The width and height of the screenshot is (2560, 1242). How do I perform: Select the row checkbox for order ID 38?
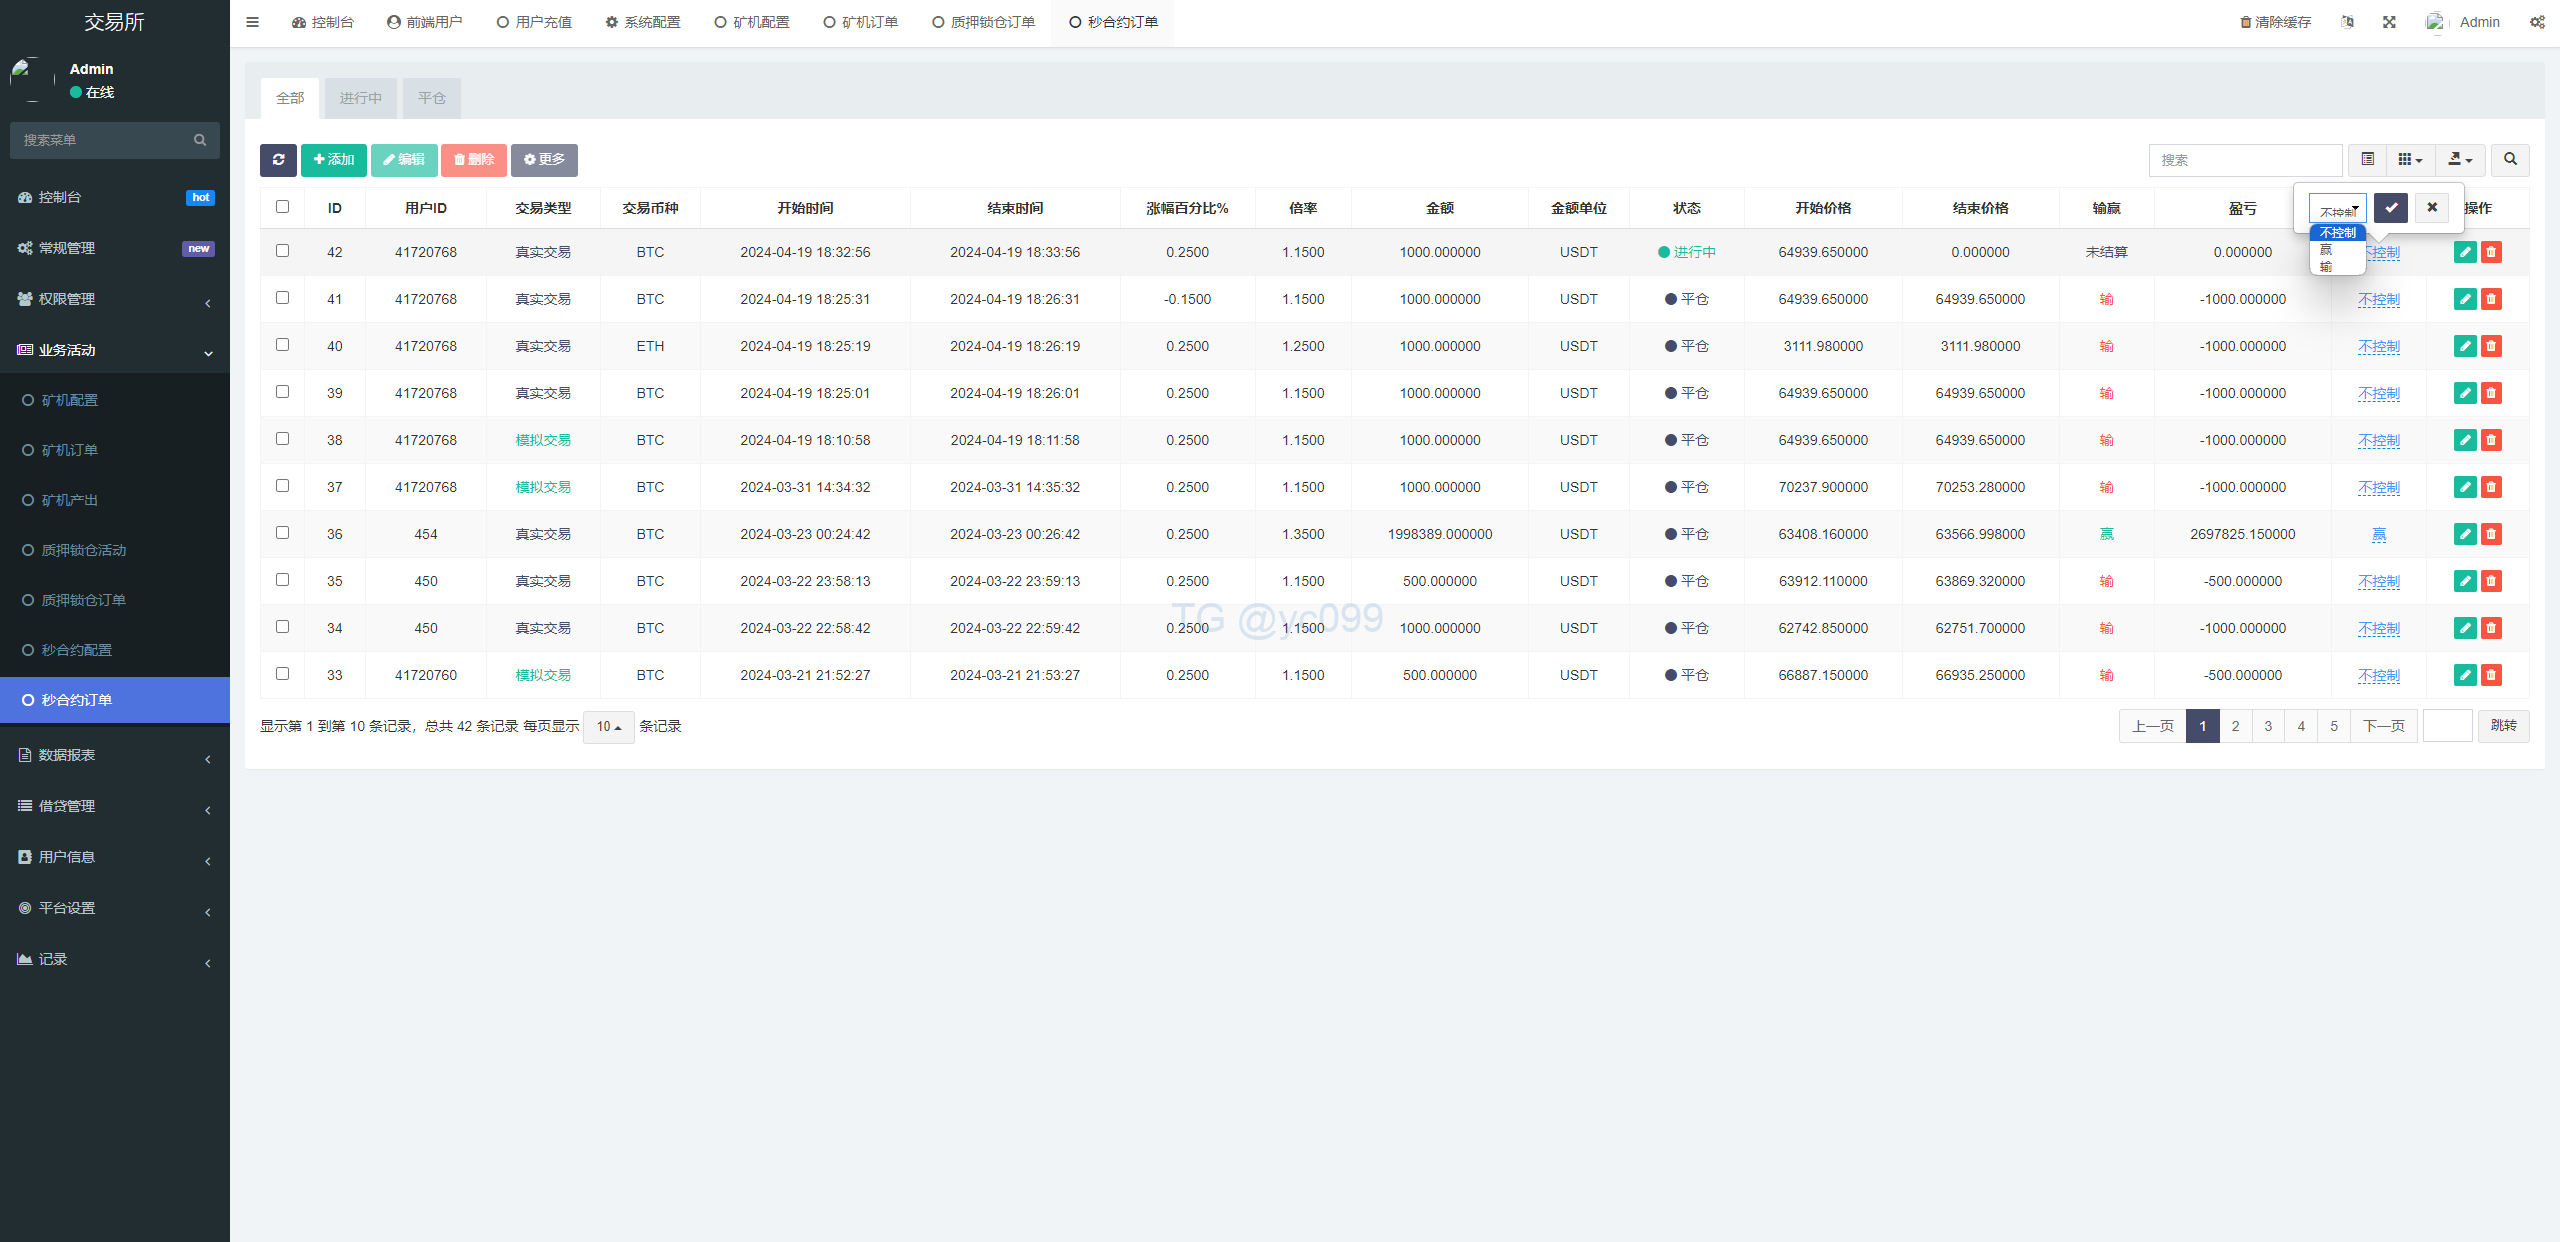[x=282, y=439]
